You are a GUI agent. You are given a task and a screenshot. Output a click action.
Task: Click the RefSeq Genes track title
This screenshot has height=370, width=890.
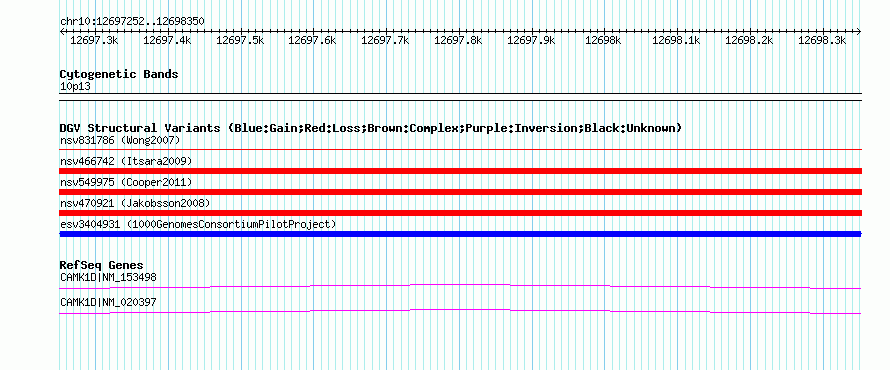[x=102, y=265]
